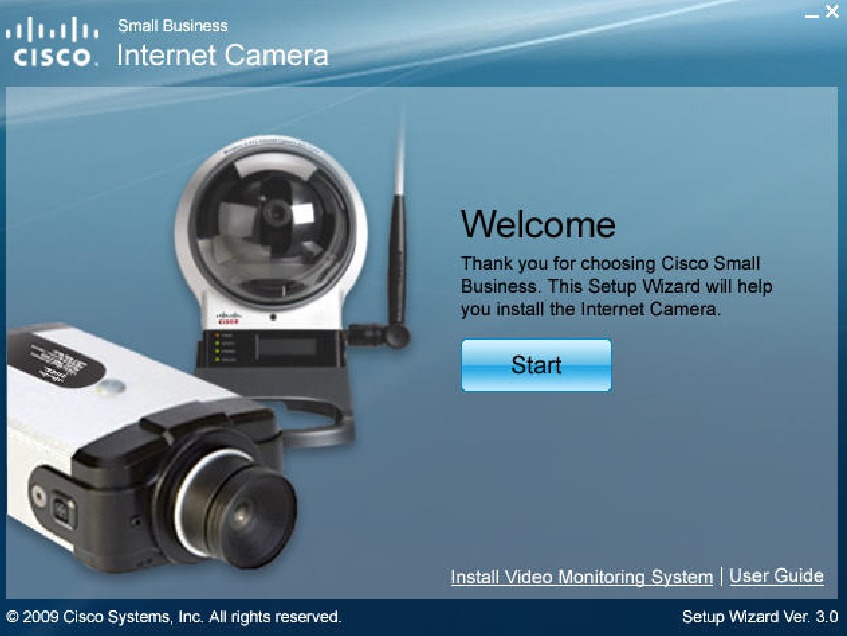
Task: Close the Setup Wizard window
Action: [832, 13]
